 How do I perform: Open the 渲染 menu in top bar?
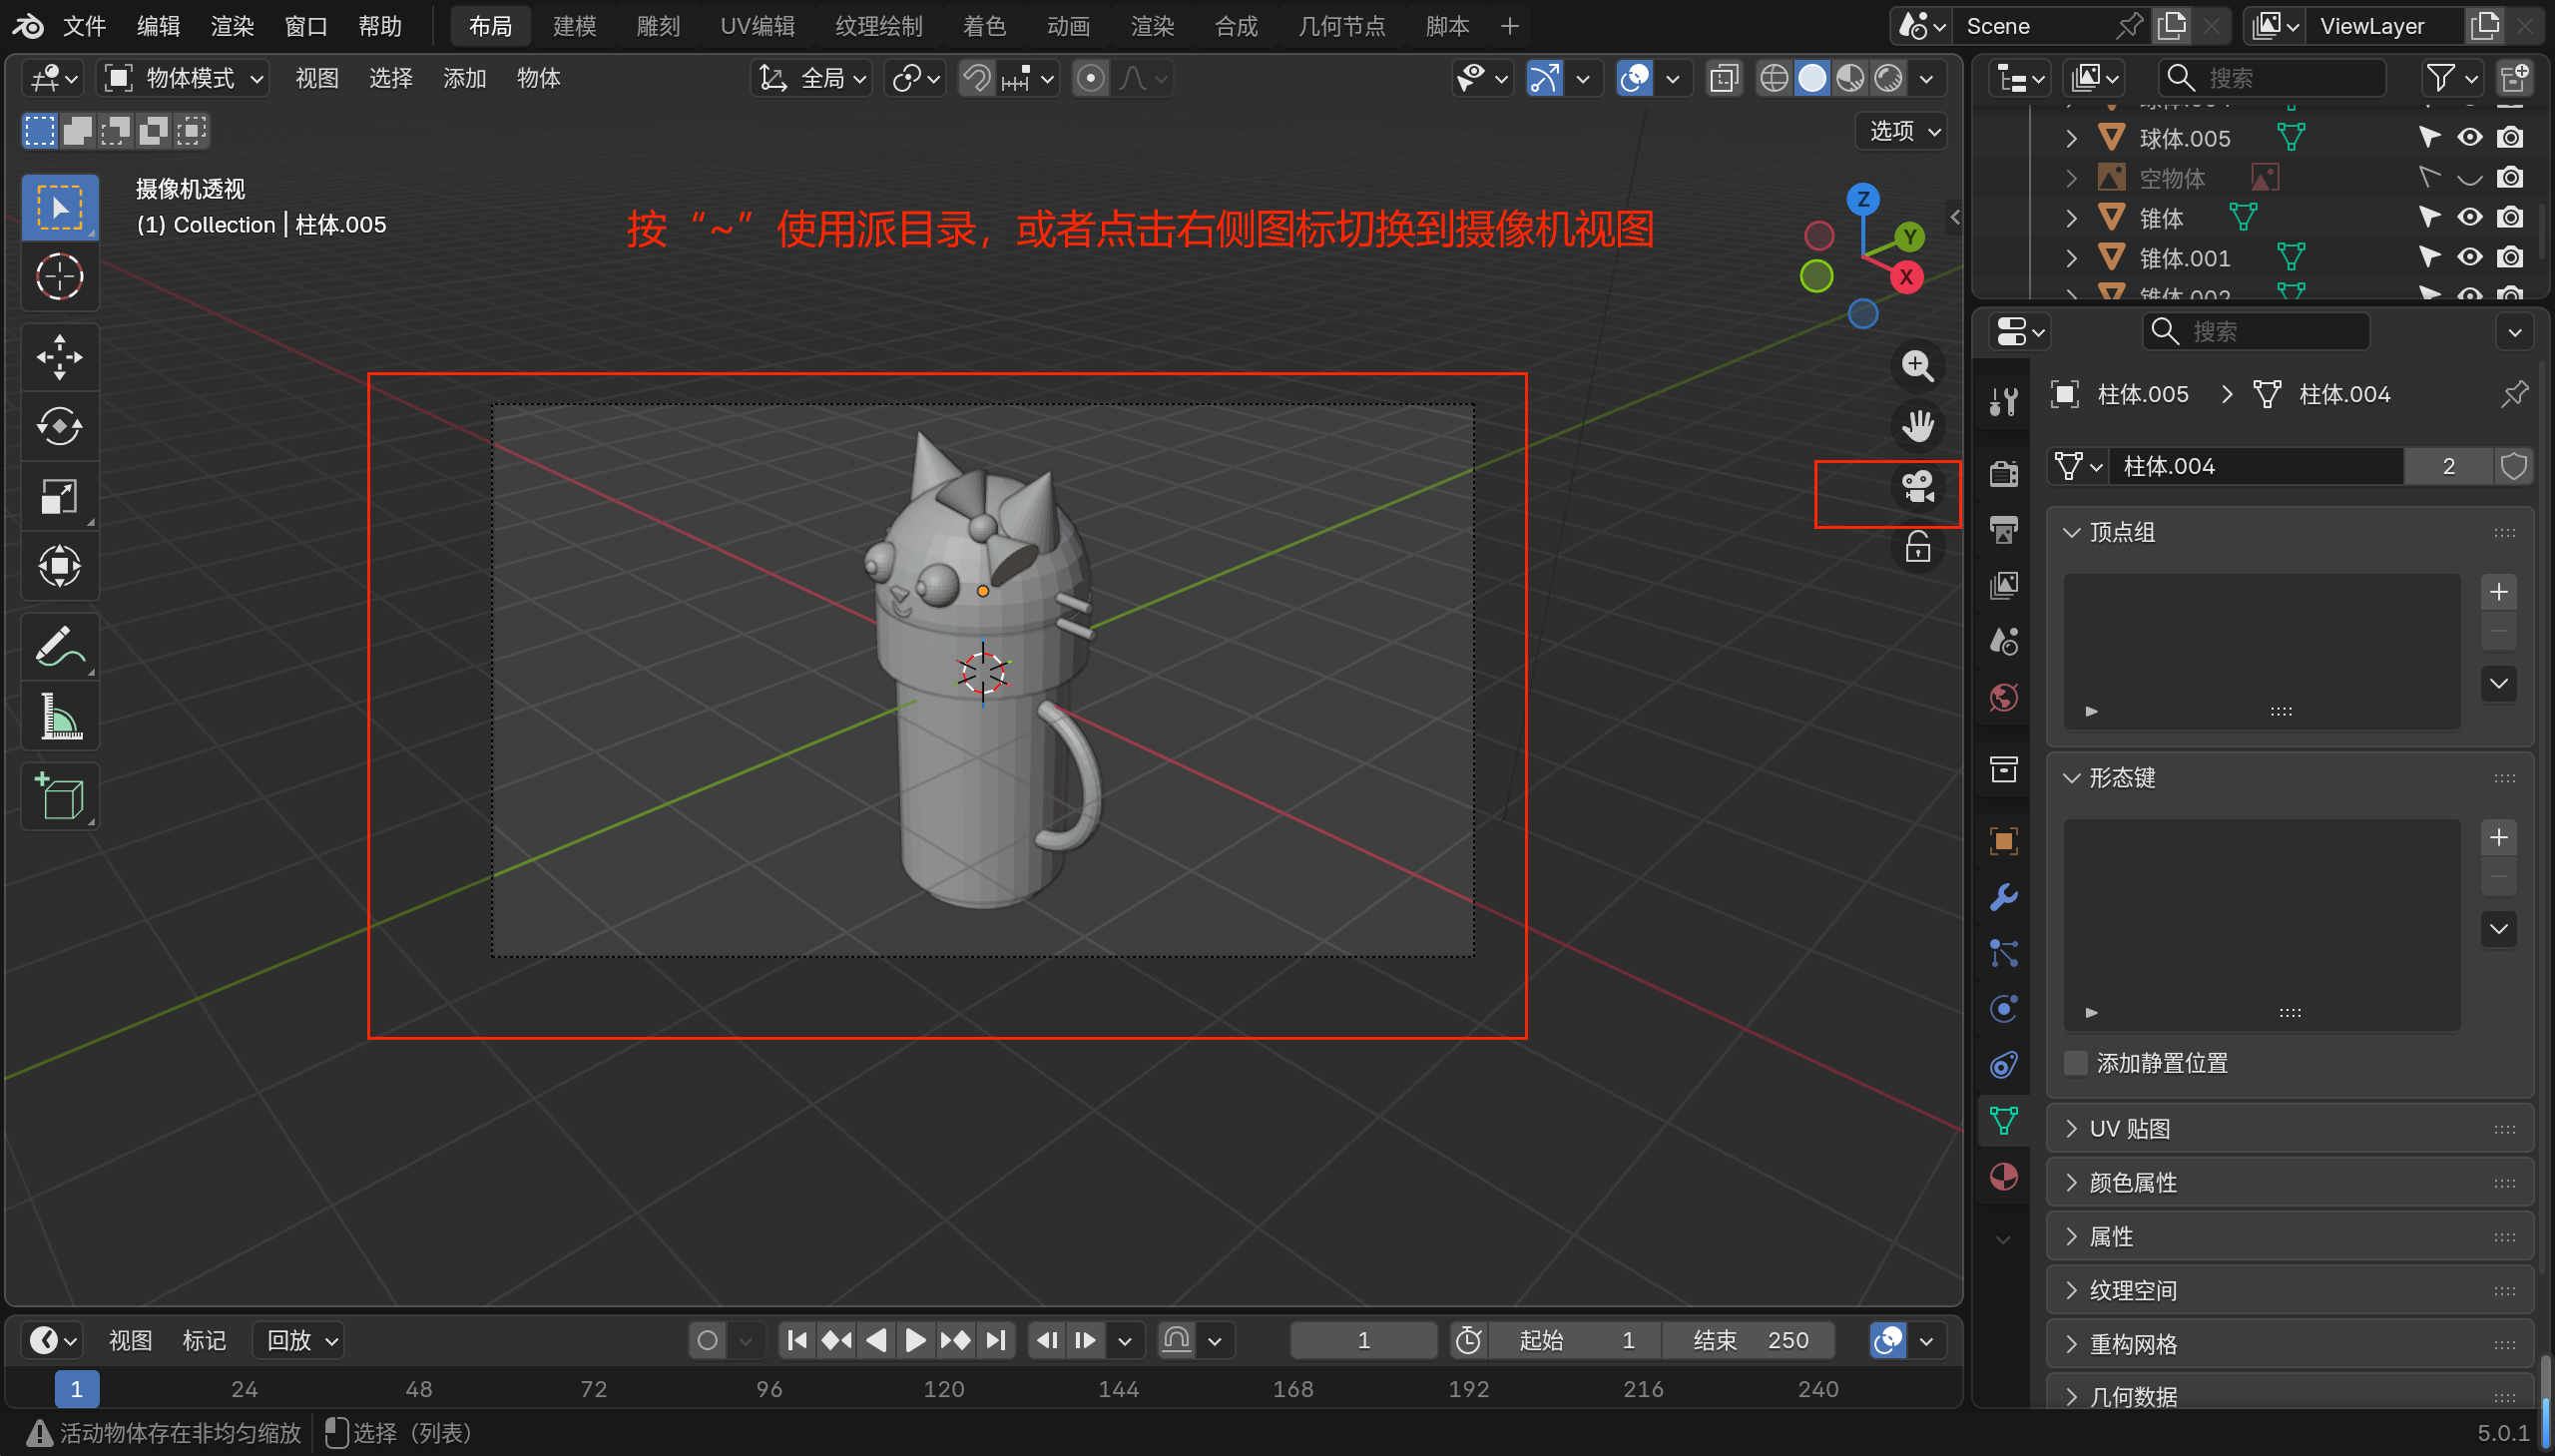pyautogui.click(x=232, y=26)
